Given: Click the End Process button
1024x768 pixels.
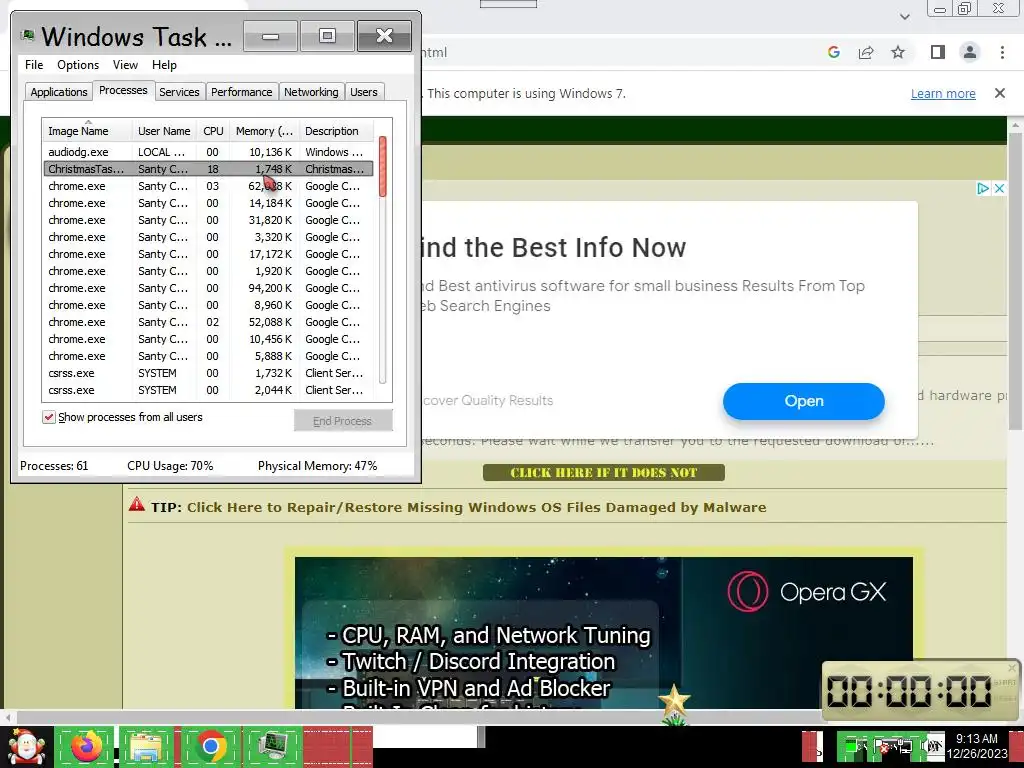Looking at the screenshot, I should 343,421.
